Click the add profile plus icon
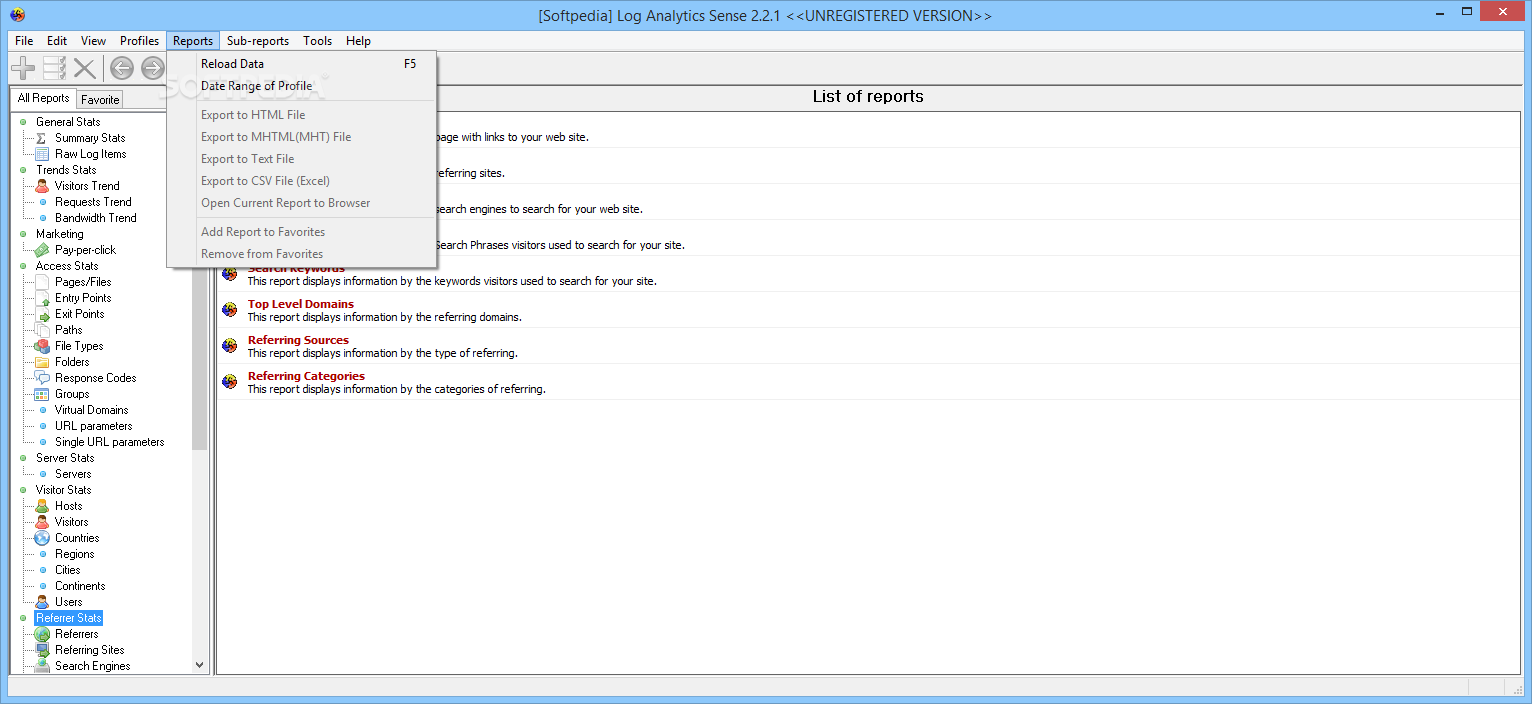 click(x=23, y=68)
